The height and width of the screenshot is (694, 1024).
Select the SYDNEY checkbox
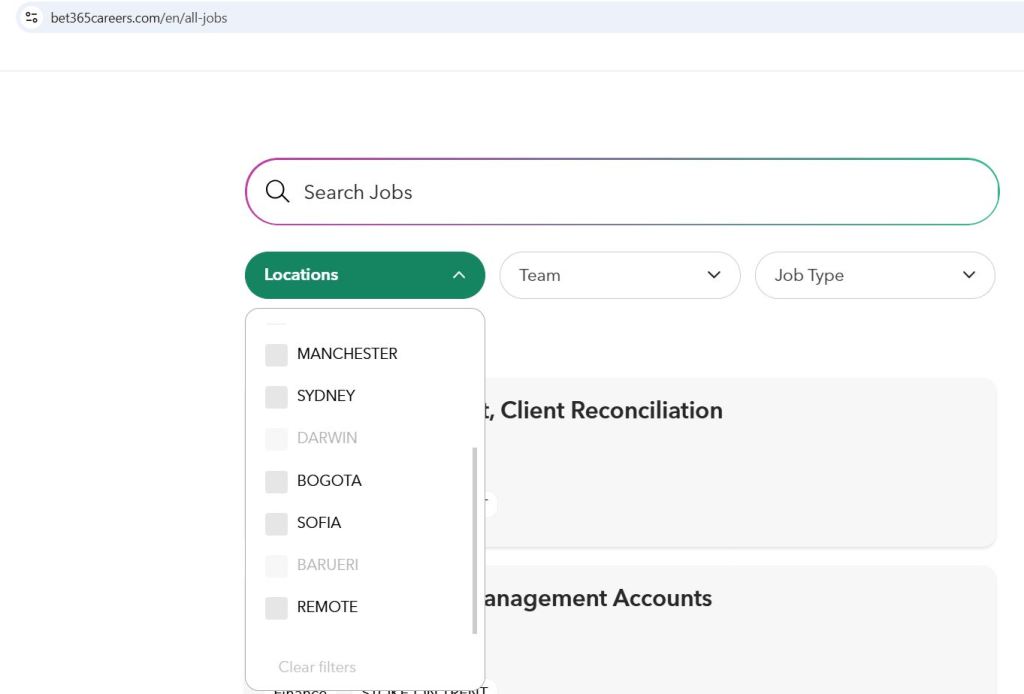click(x=276, y=396)
